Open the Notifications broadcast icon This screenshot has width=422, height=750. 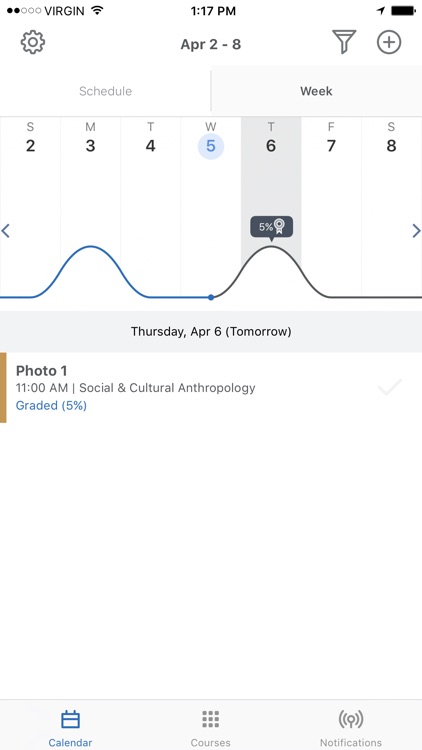pos(351,719)
